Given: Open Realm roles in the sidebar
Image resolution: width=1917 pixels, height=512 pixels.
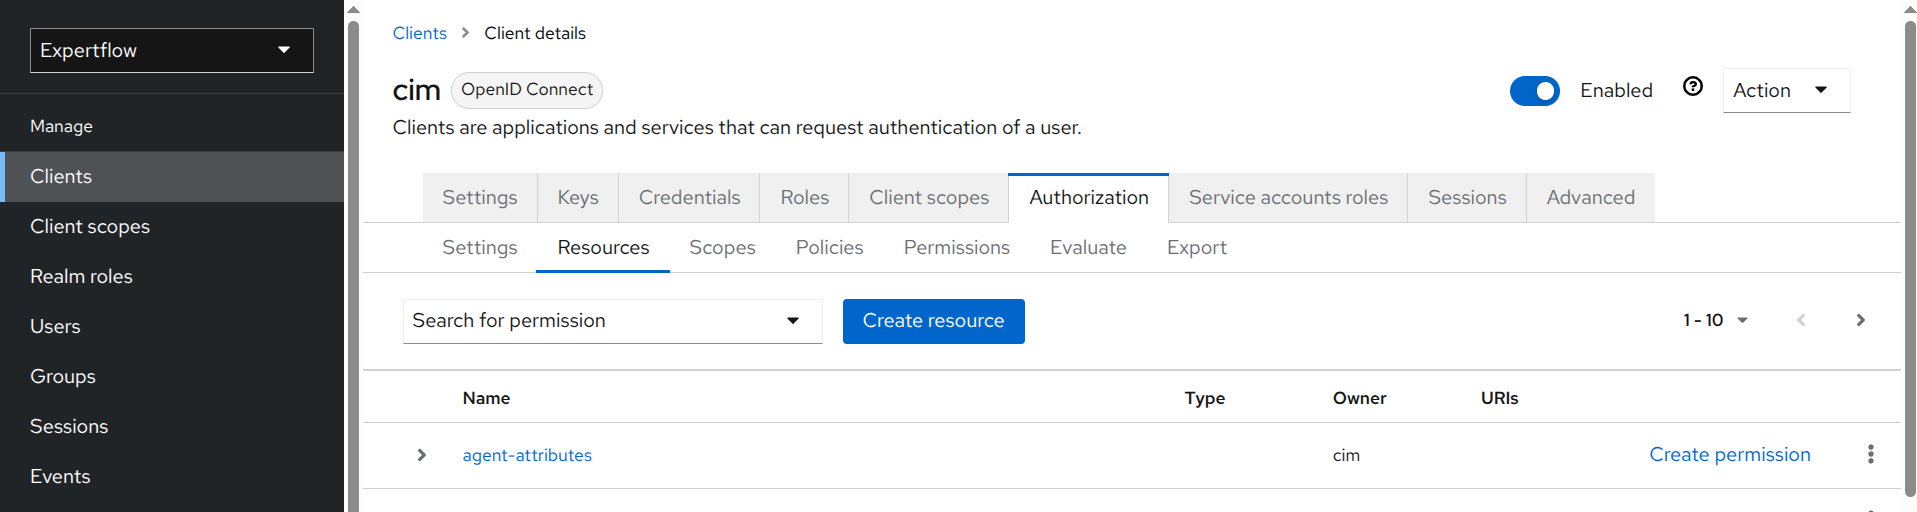Looking at the screenshot, I should [81, 276].
